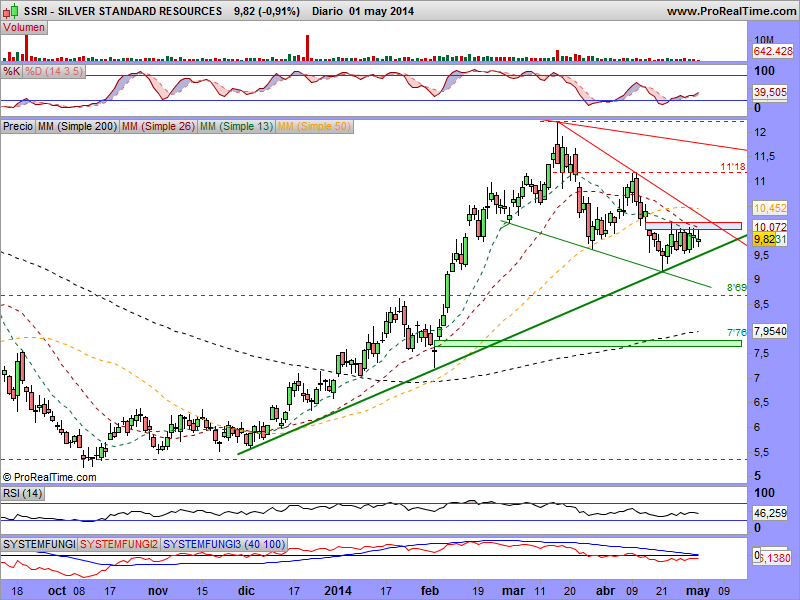Select MM (Simple 50) moving average label
This screenshot has height=600, width=800.
(314, 126)
